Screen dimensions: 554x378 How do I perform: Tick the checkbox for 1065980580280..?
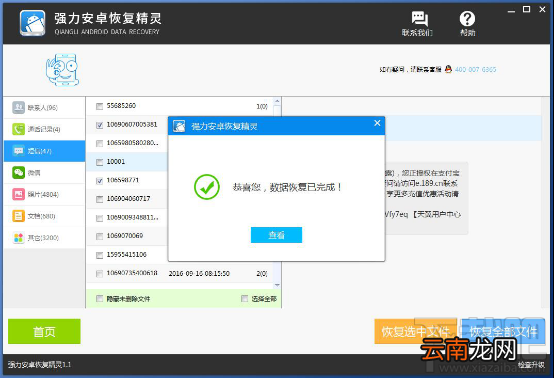[x=100, y=143]
